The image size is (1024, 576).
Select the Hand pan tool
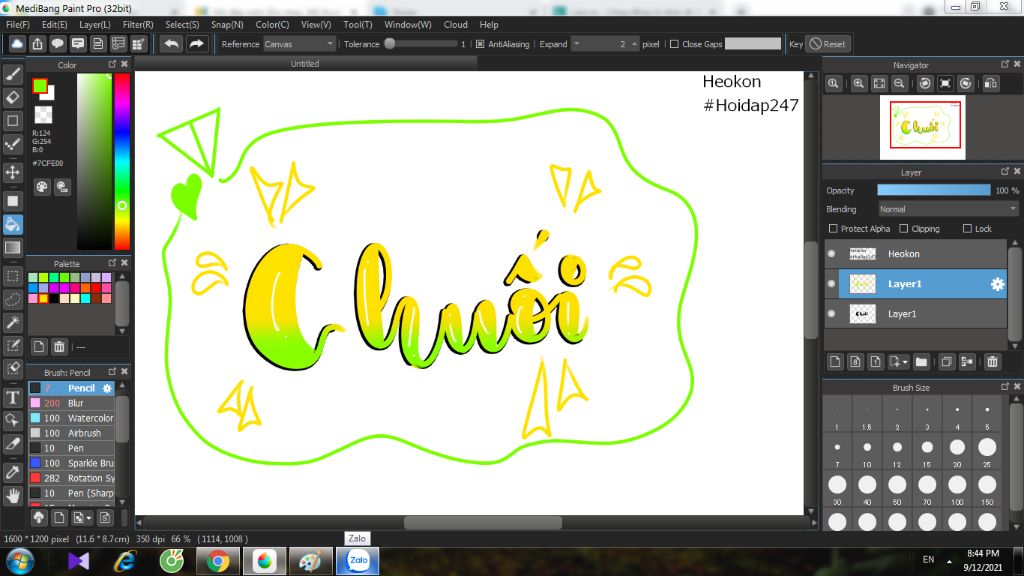click(x=12, y=496)
